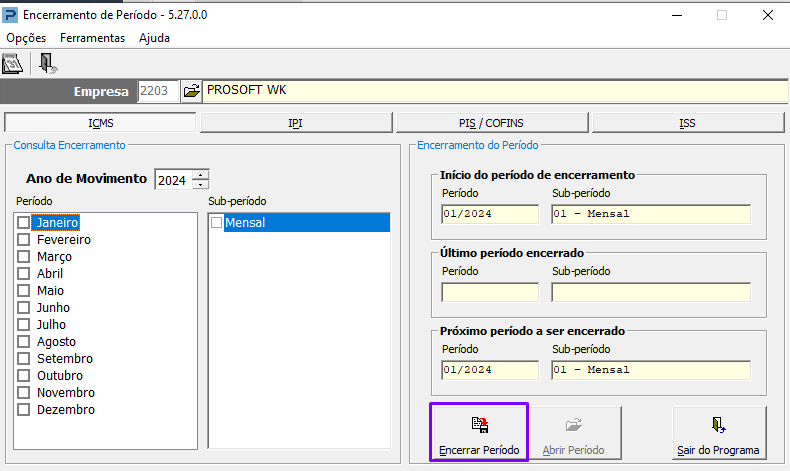Click Próximo período Período field 01/2024
Screen dimensions: 790x471
point(490,370)
